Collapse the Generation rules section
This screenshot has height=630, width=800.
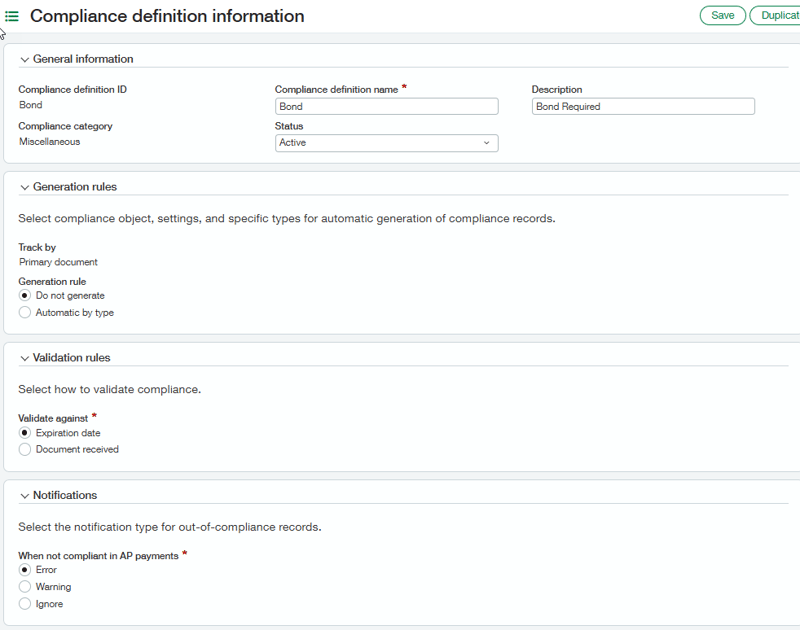[25, 187]
